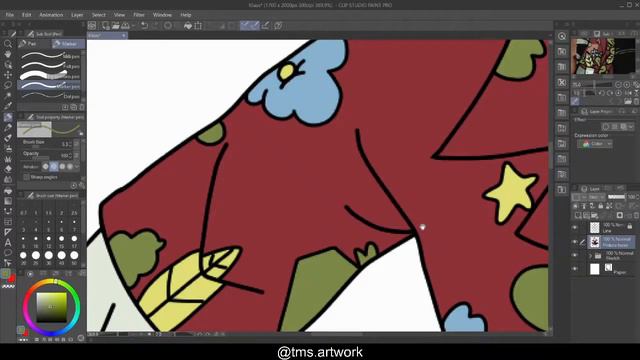The height and width of the screenshot is (360, 640).
Task: Click the Brush Size stepper arrows
Action: pos(71,144)
